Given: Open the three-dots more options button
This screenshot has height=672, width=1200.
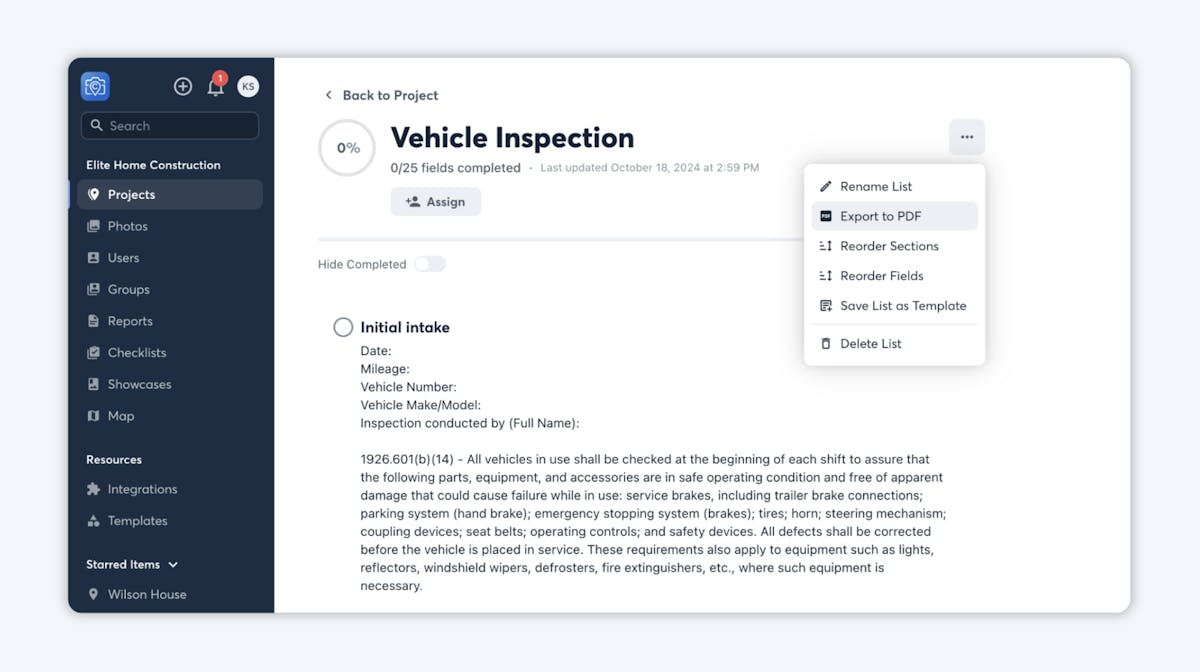Looking at the screenshot, I should coord(967,137).
